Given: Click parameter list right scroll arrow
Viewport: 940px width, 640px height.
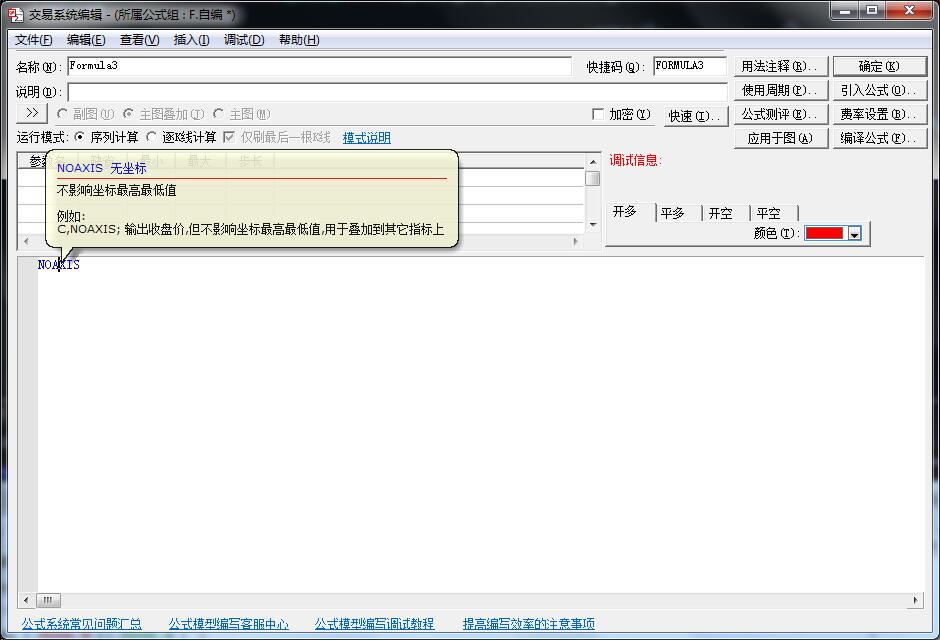Looking at the screenshot, I should (575, 241).
